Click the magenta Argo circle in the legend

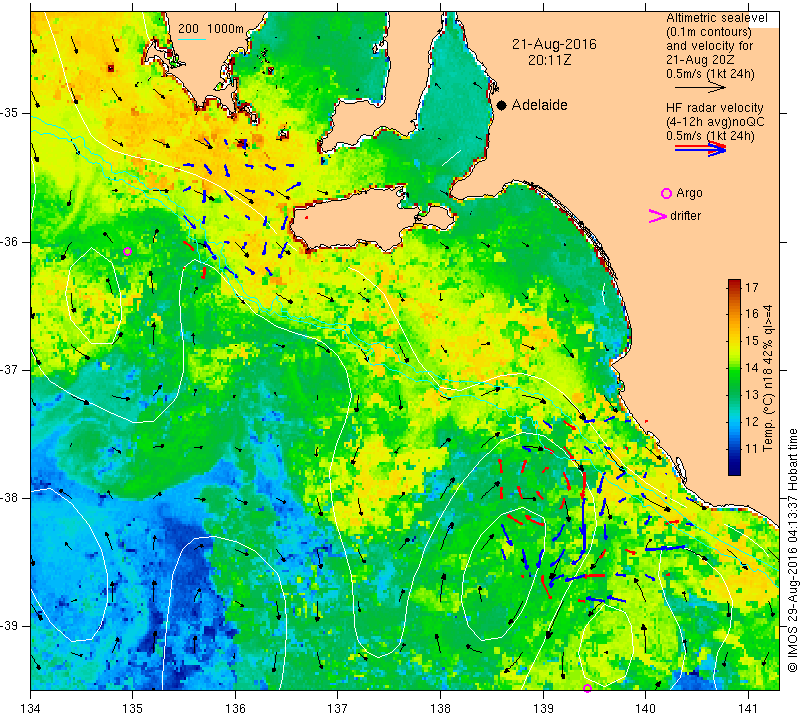[666, 193]
